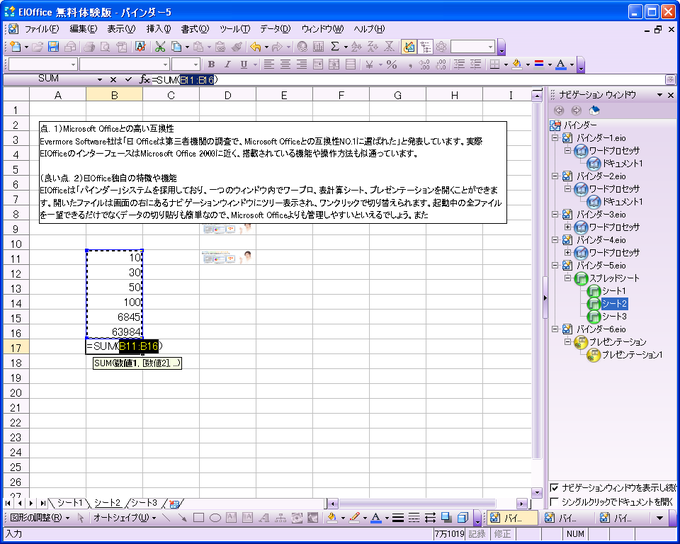Click the Undo arrow icon
The height and width of the screenshot is (544, 680).
coord(256,46)
